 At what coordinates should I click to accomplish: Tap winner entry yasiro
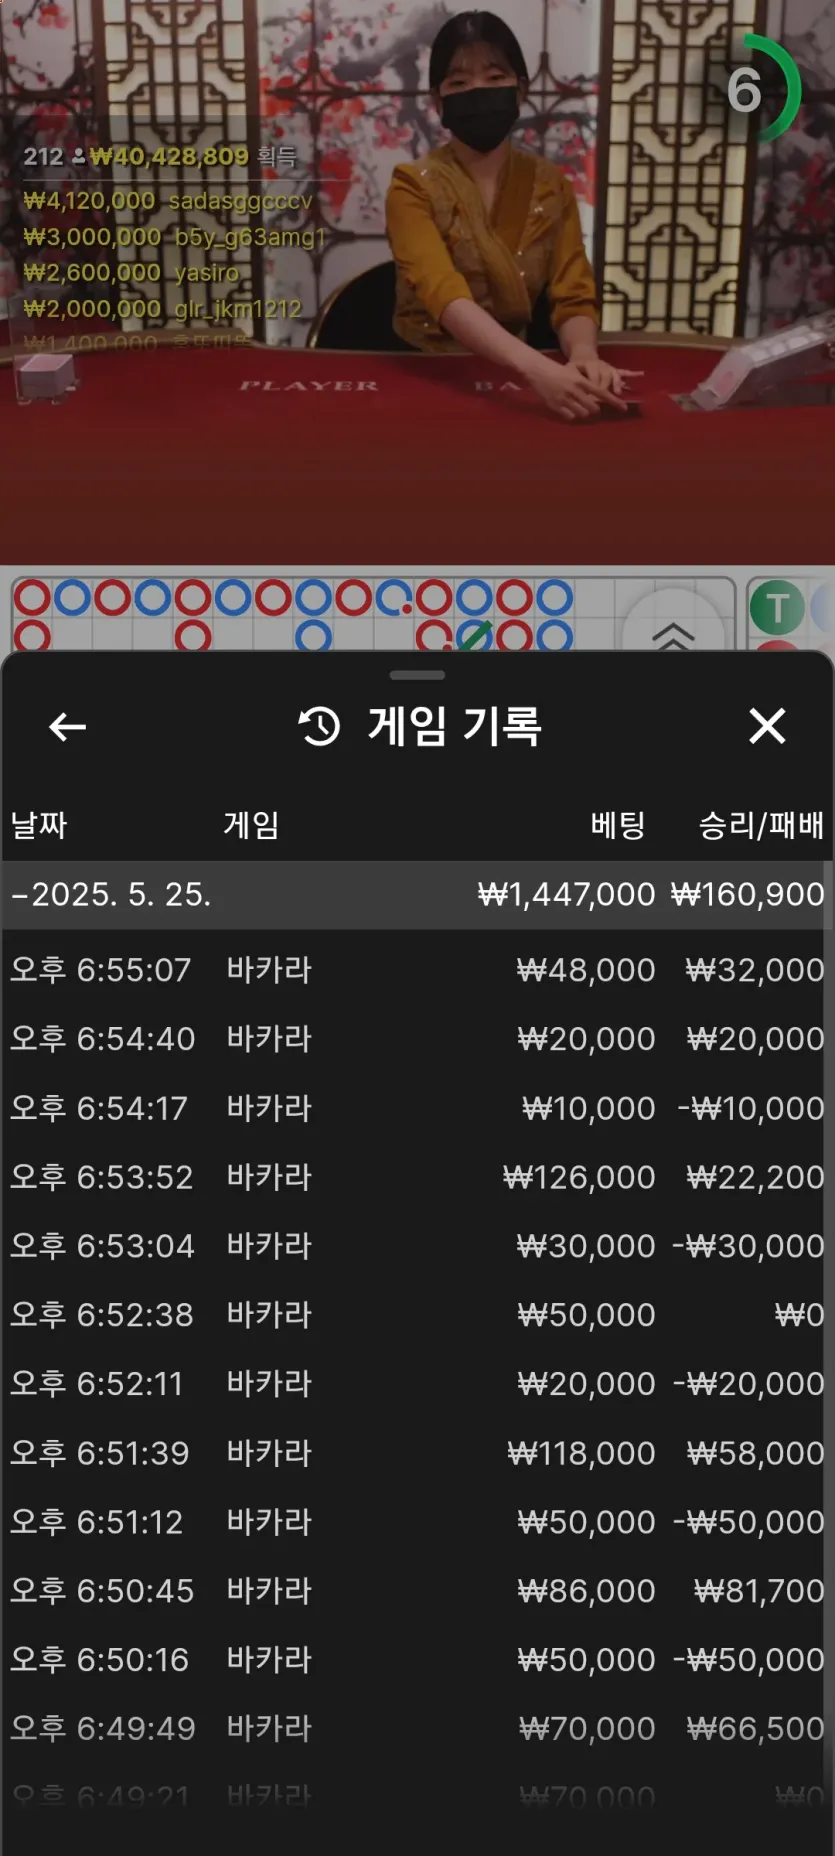131,273
